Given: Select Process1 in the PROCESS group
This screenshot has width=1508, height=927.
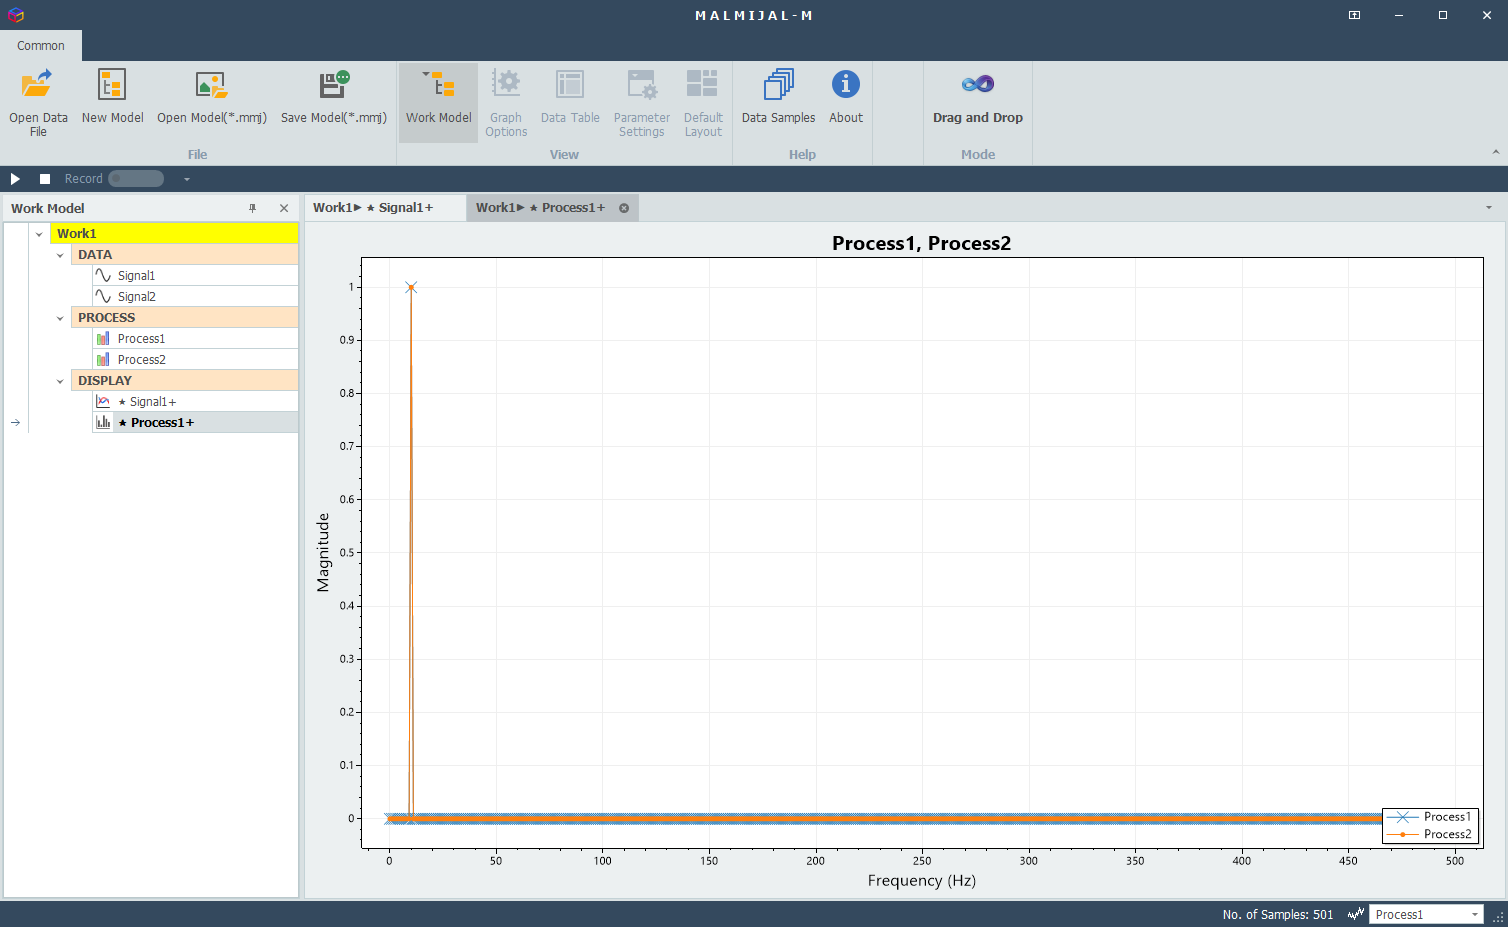Looking at the screenshot, I should [x=195, y=339].
